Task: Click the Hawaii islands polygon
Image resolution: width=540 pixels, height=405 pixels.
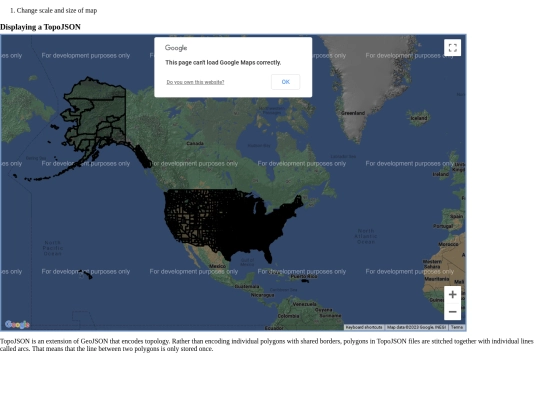Action: click(85, 274)
